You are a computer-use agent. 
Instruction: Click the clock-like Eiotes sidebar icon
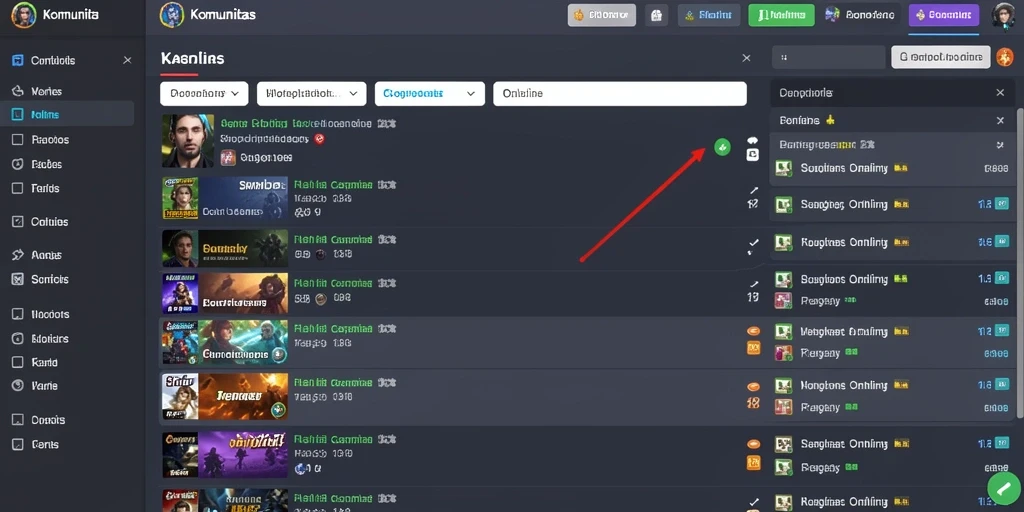18,165
